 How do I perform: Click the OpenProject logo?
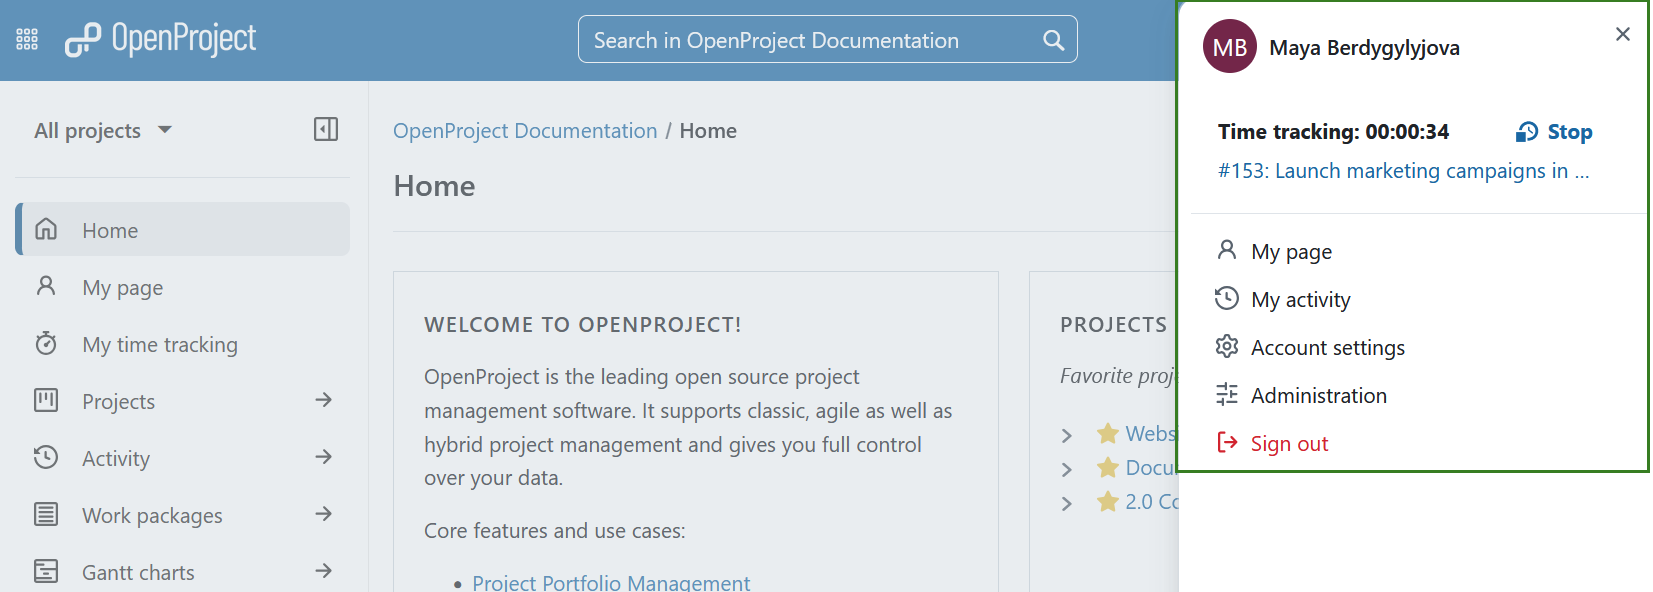161,40
